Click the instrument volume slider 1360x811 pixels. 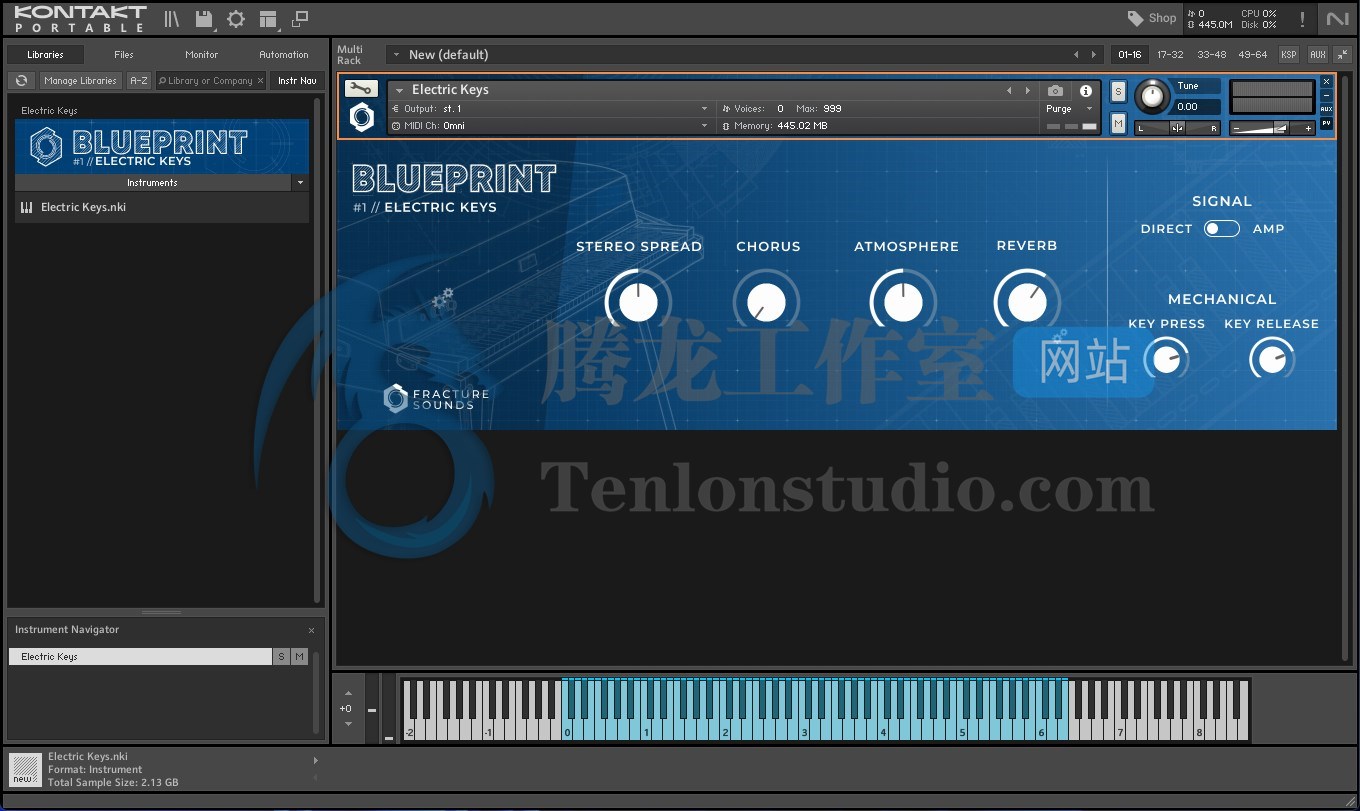coord(1273,128)
